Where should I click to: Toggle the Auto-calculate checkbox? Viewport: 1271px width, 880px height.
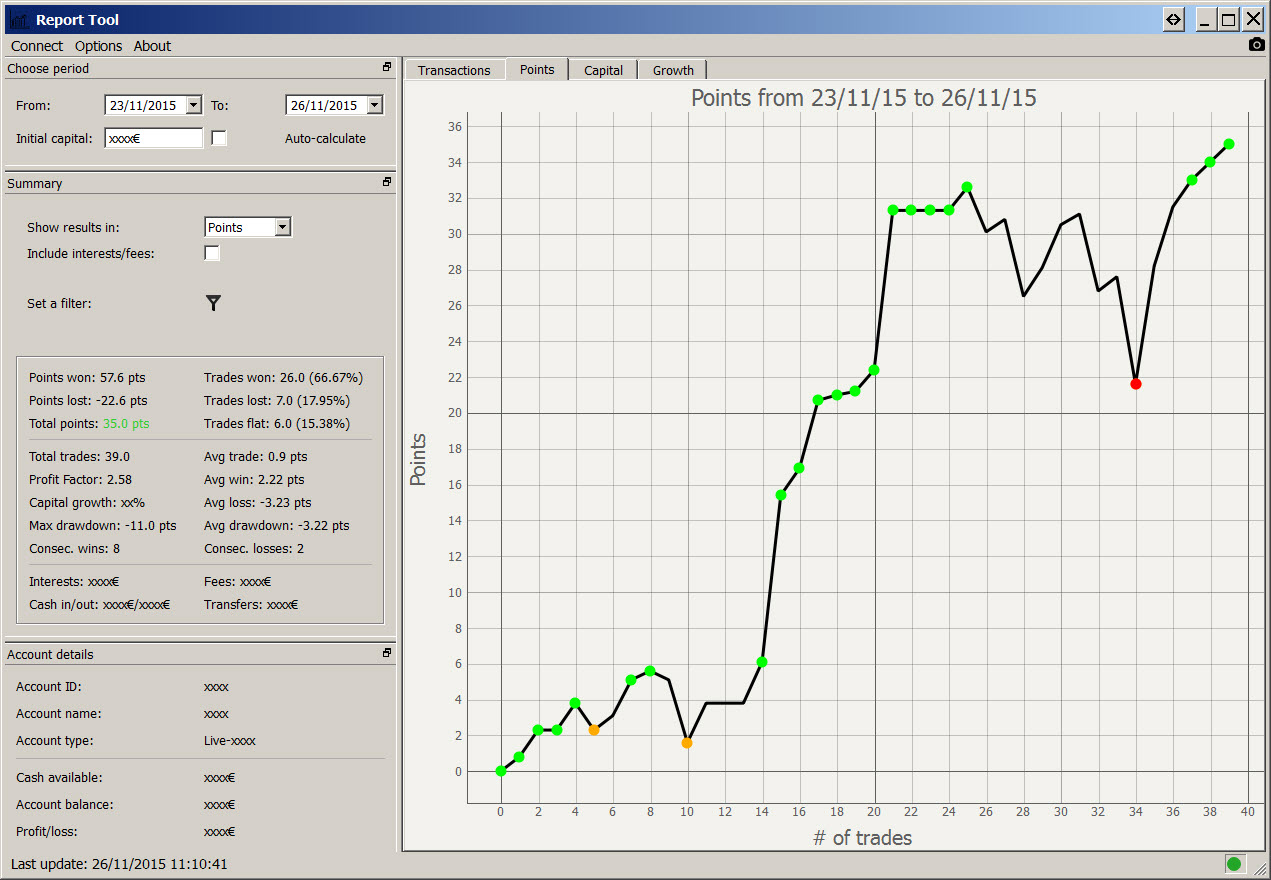tap(219, 138)
